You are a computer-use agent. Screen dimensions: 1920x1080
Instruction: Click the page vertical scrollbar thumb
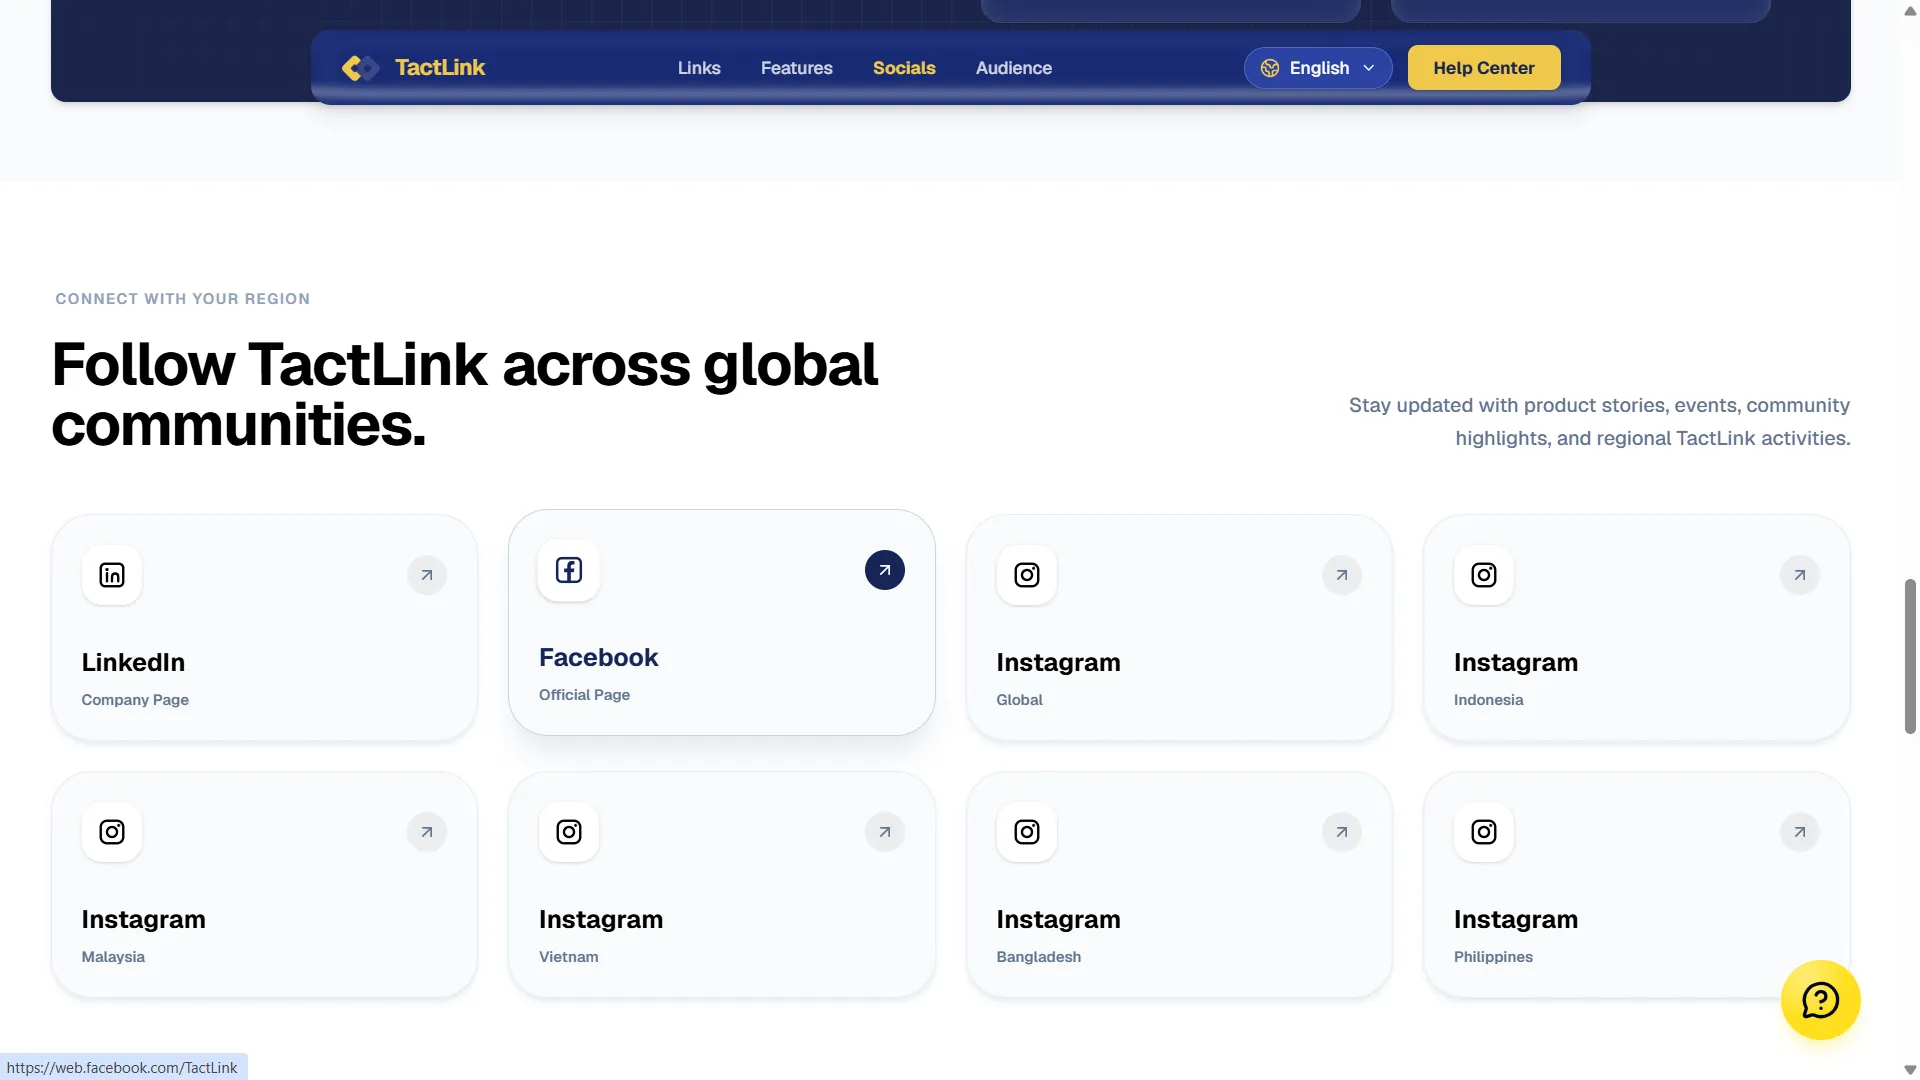pyautogui.click(x=1910, y=656)
